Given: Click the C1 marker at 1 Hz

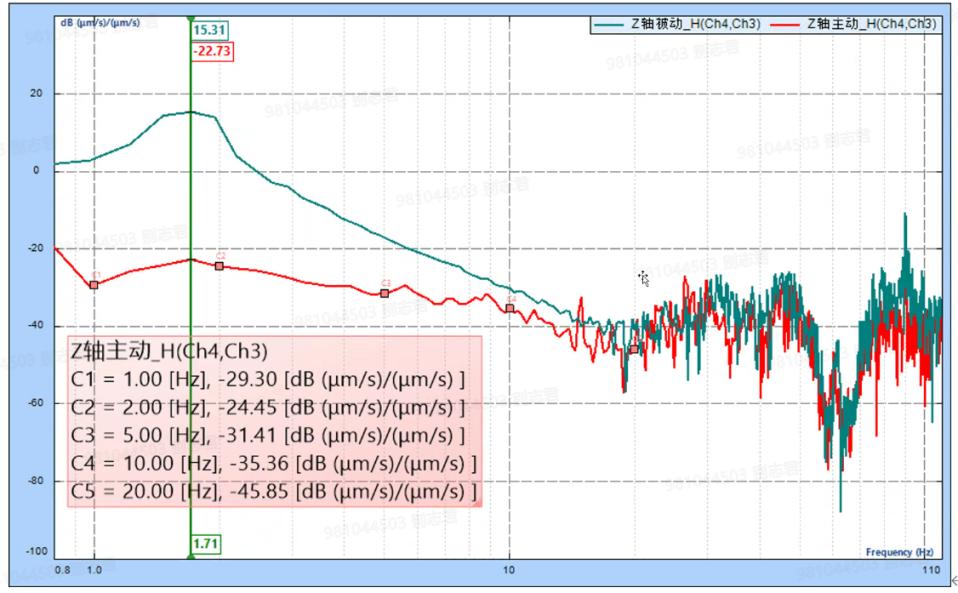Looking at the screenshot, I should (x=94, y=285).
